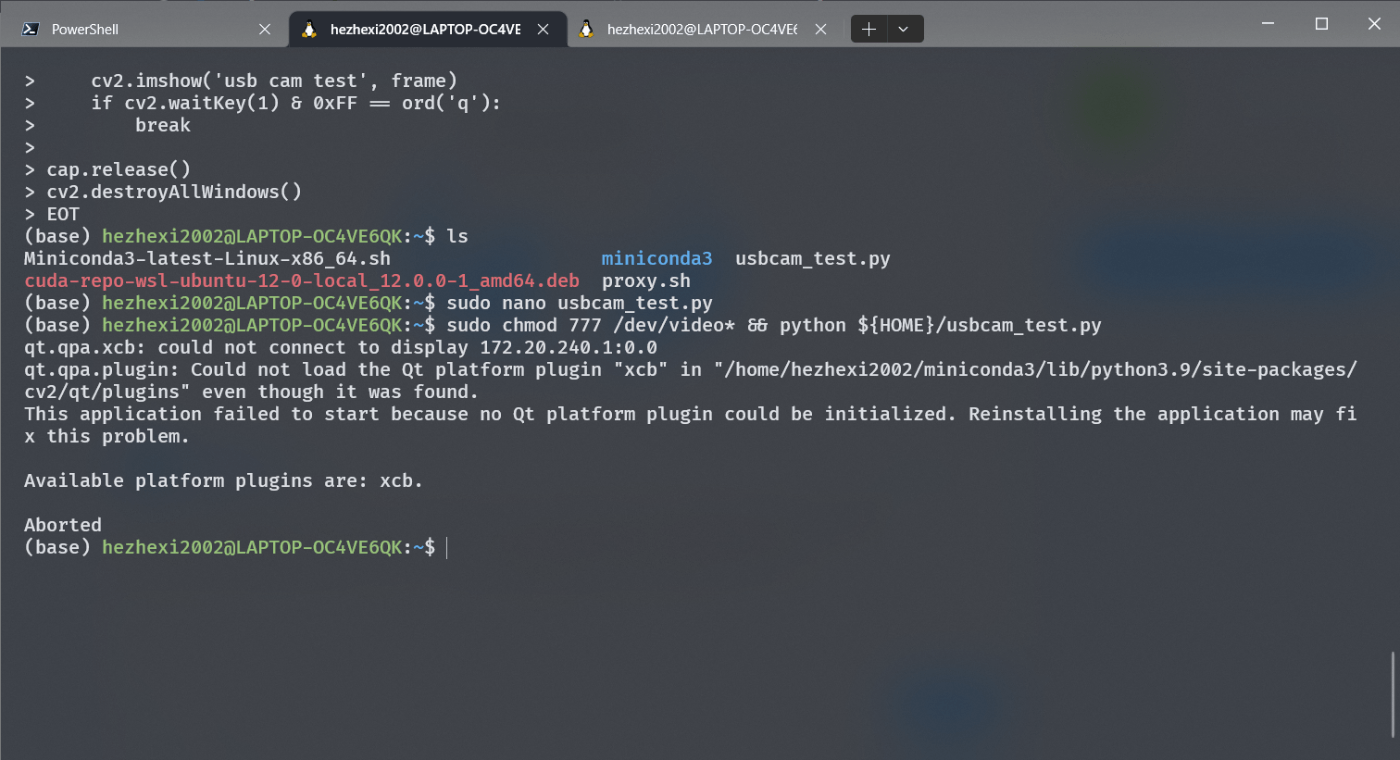The image size is (1400, 760).
Task: Click the 'cv2.destroyAllWindows()' line
Action: point(174,191)
